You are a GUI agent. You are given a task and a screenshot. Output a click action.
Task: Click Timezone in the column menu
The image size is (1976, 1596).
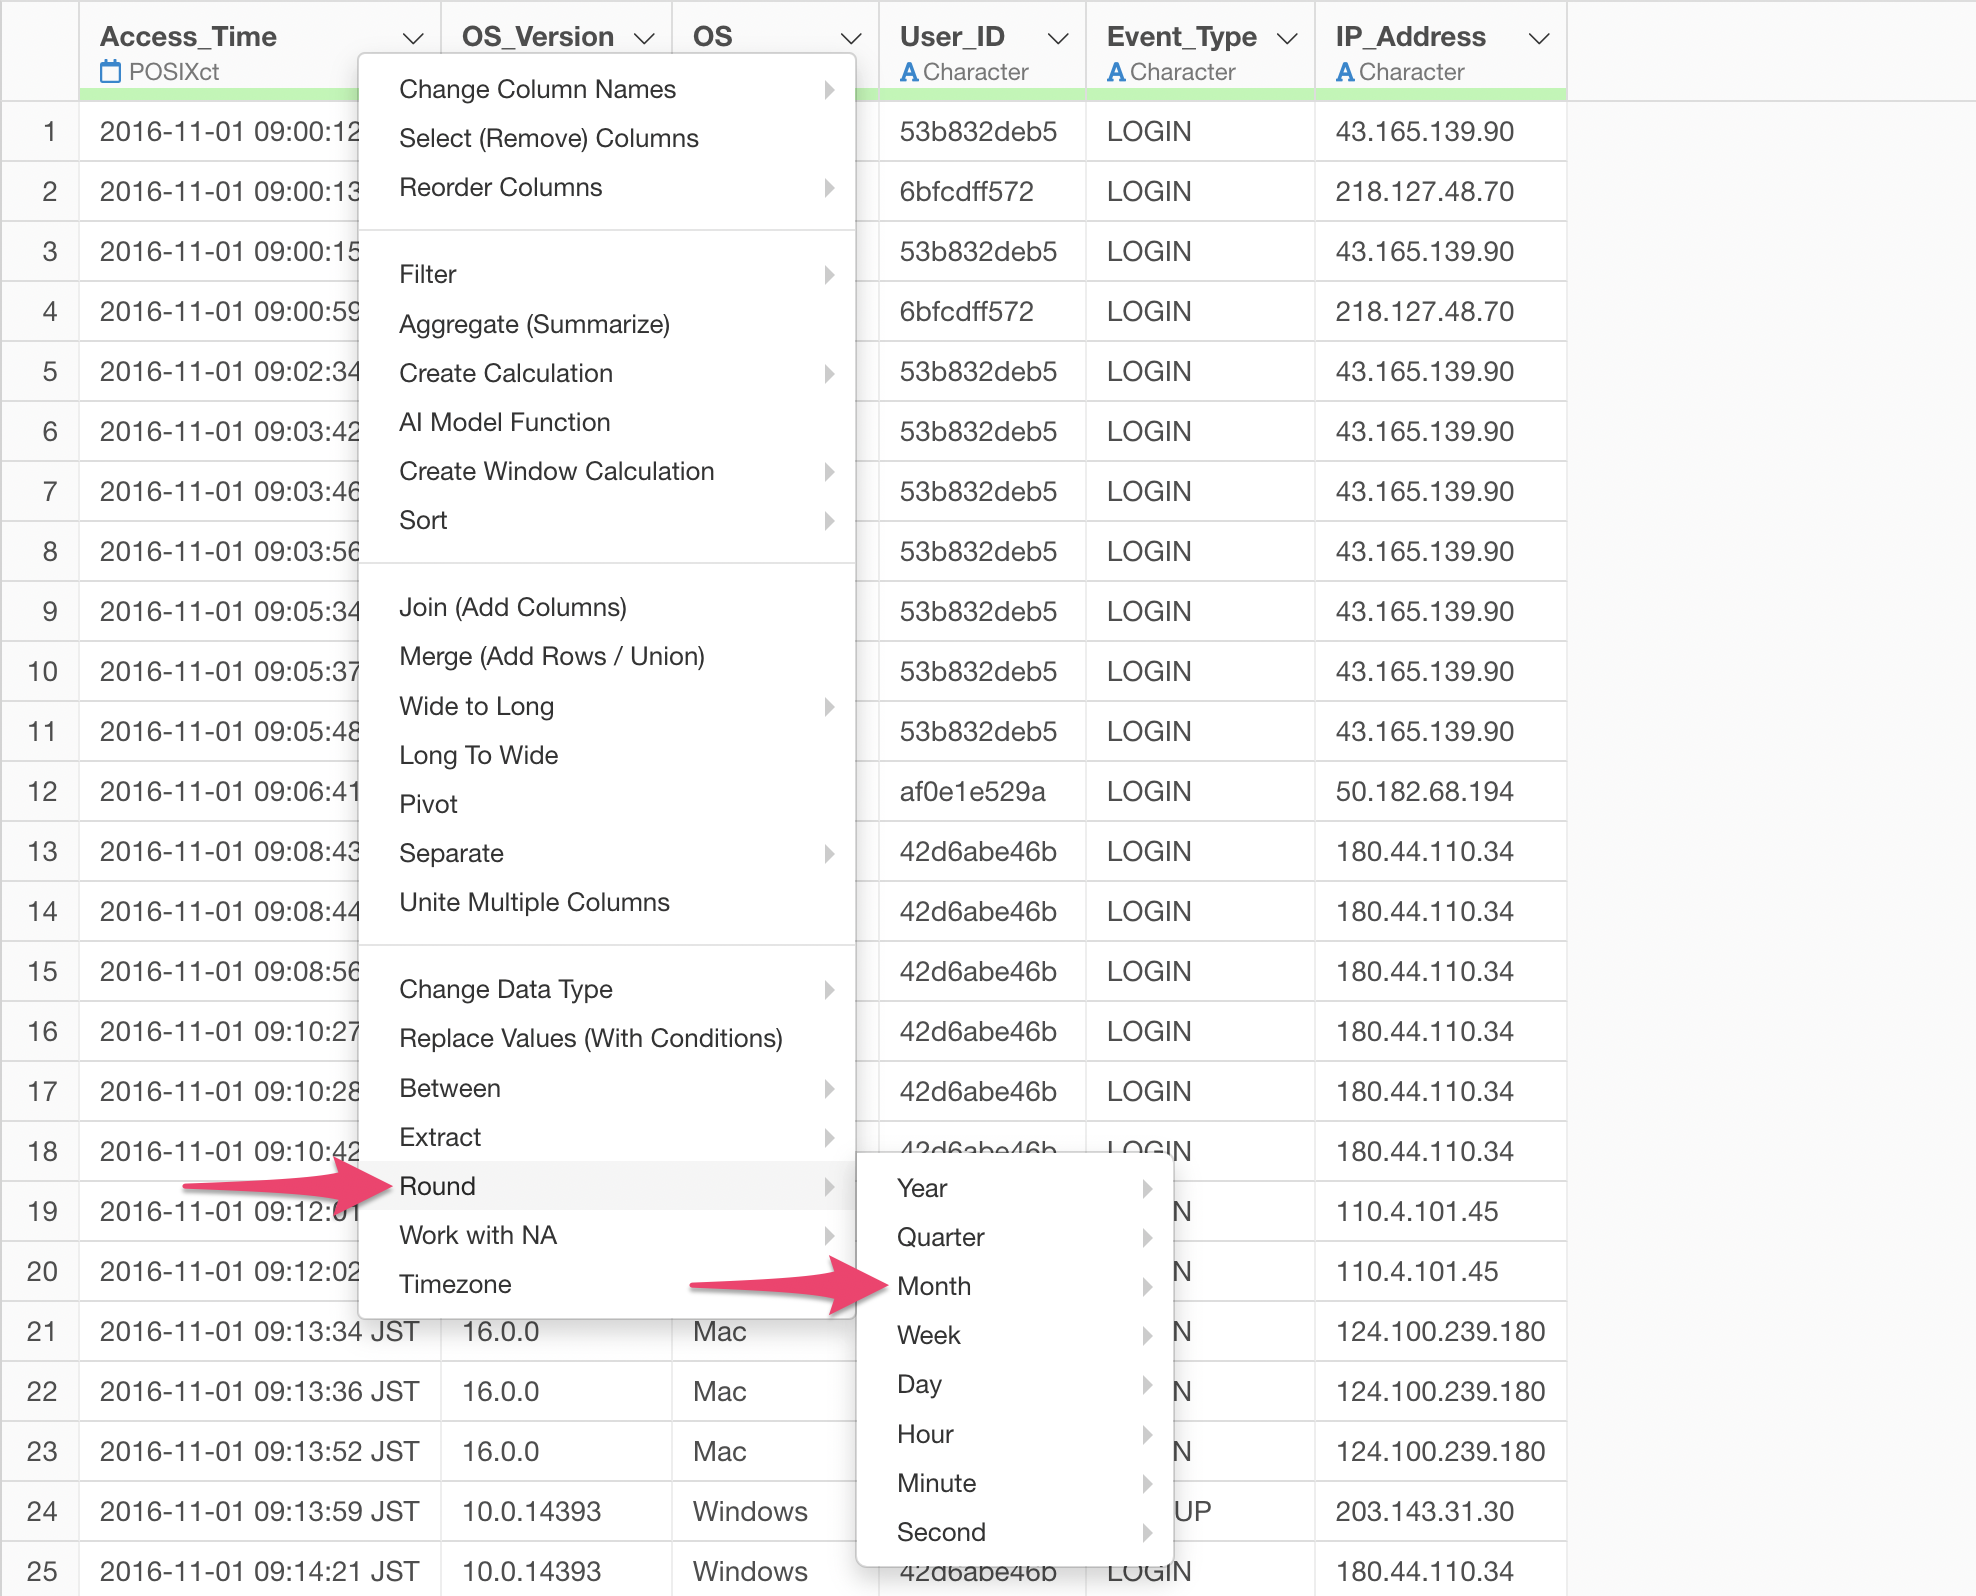tap(455, 1284)
